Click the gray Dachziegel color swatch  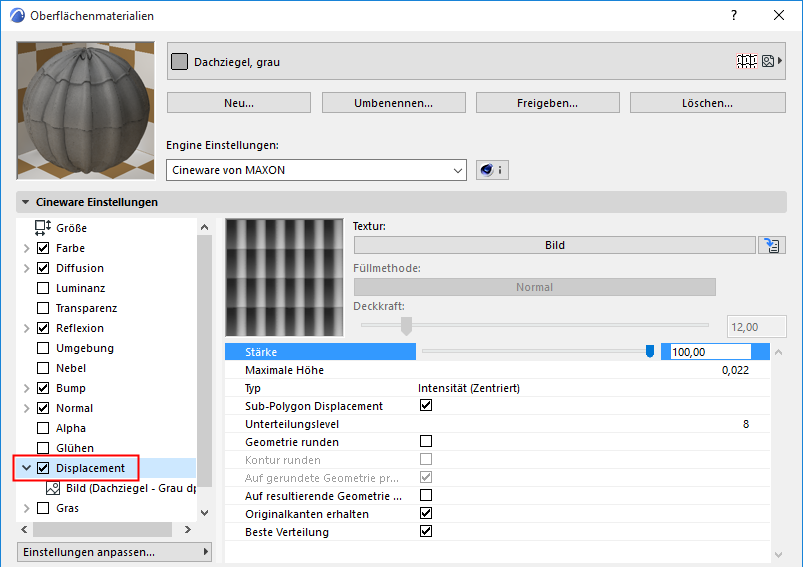click(x=179, y=61)
